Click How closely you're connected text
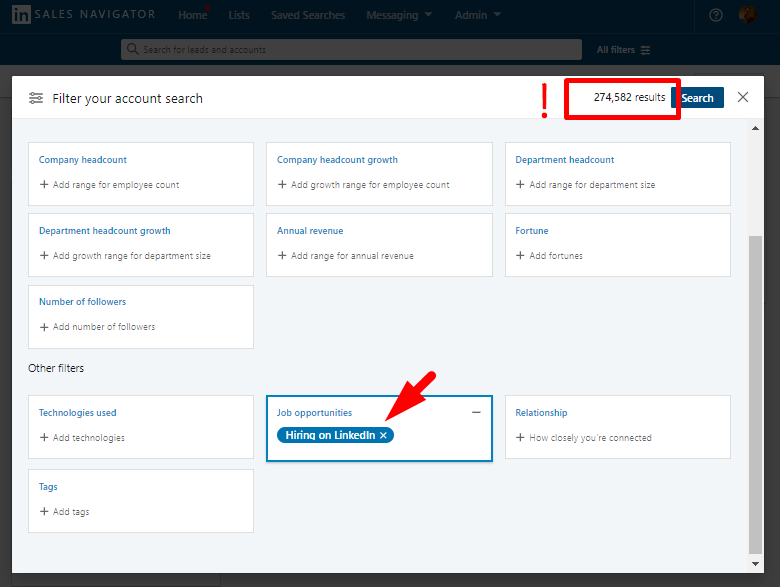Viewport: 780px width, 587px height. (590, 438)
